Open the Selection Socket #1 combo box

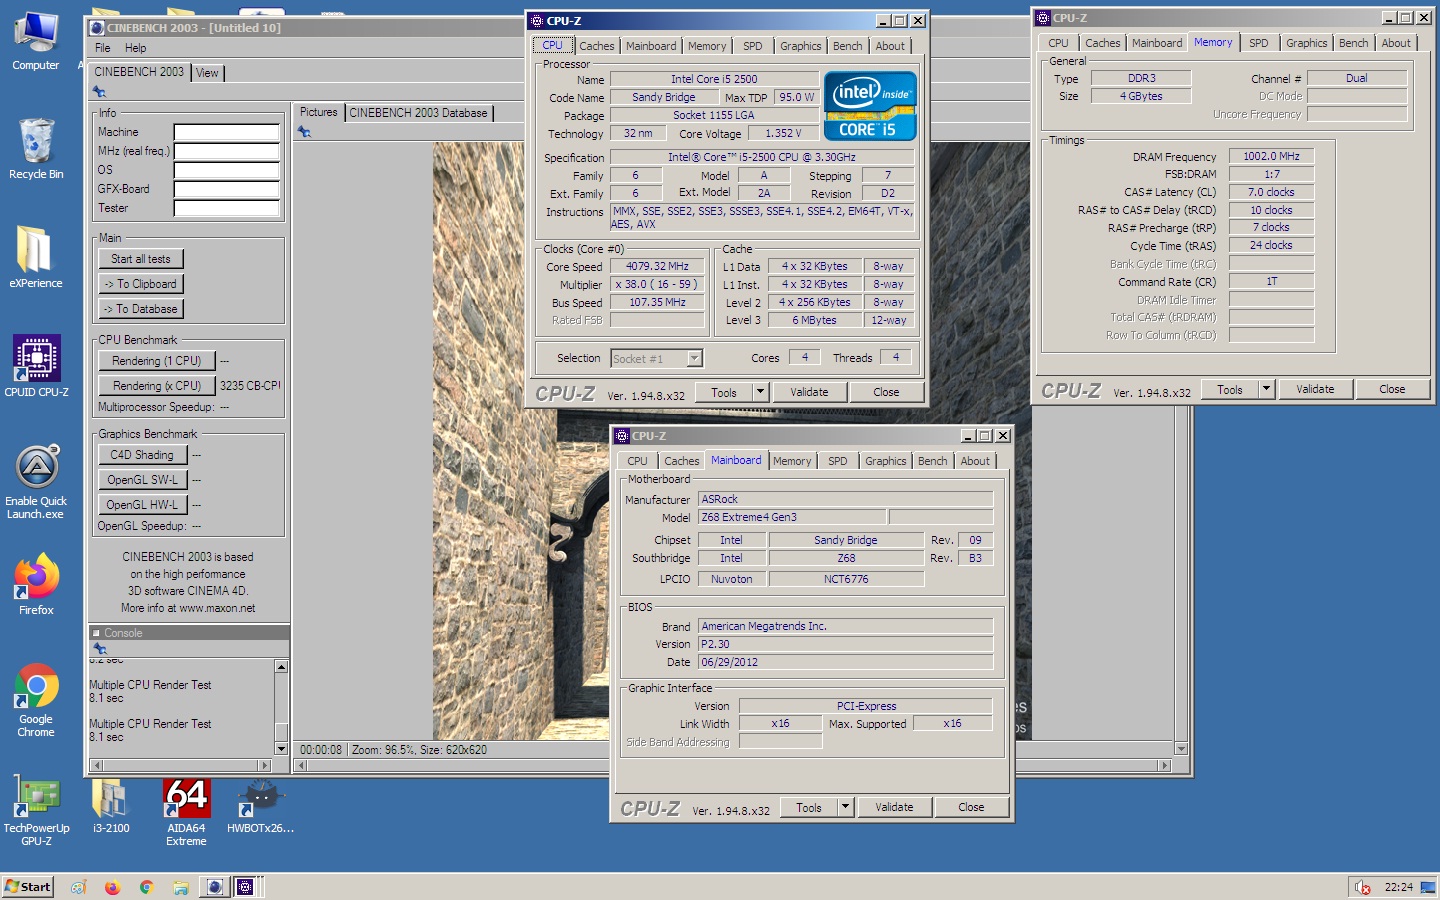[657, 358]
